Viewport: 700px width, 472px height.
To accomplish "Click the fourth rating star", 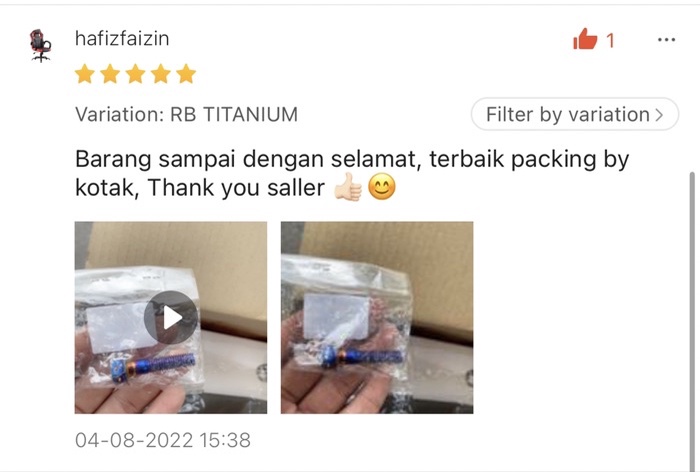I will click(161, 74).
